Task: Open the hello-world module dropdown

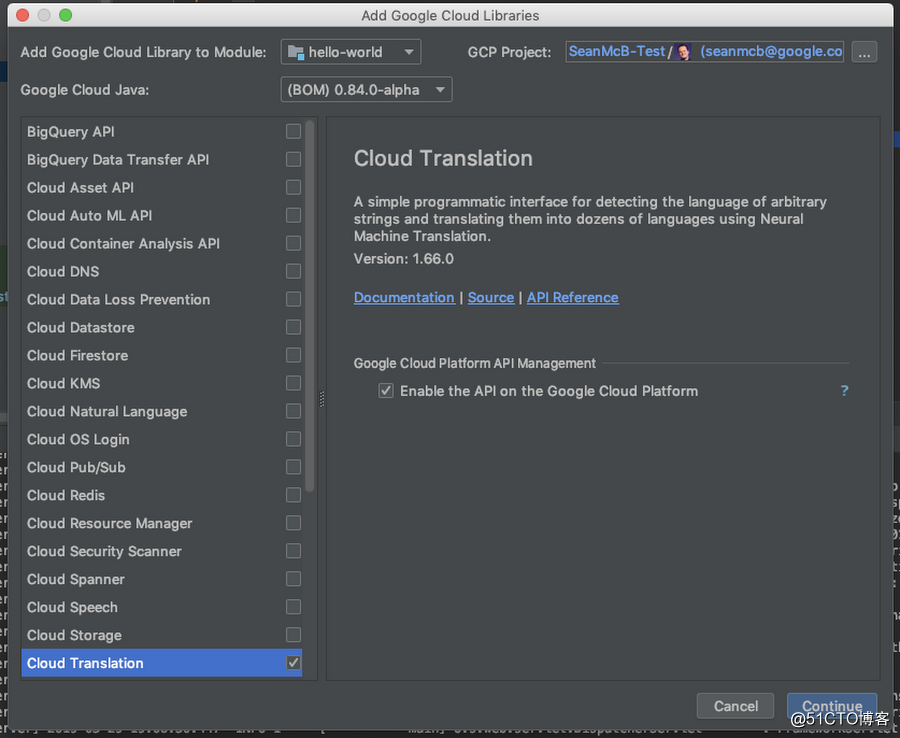Action: (351, 52)
